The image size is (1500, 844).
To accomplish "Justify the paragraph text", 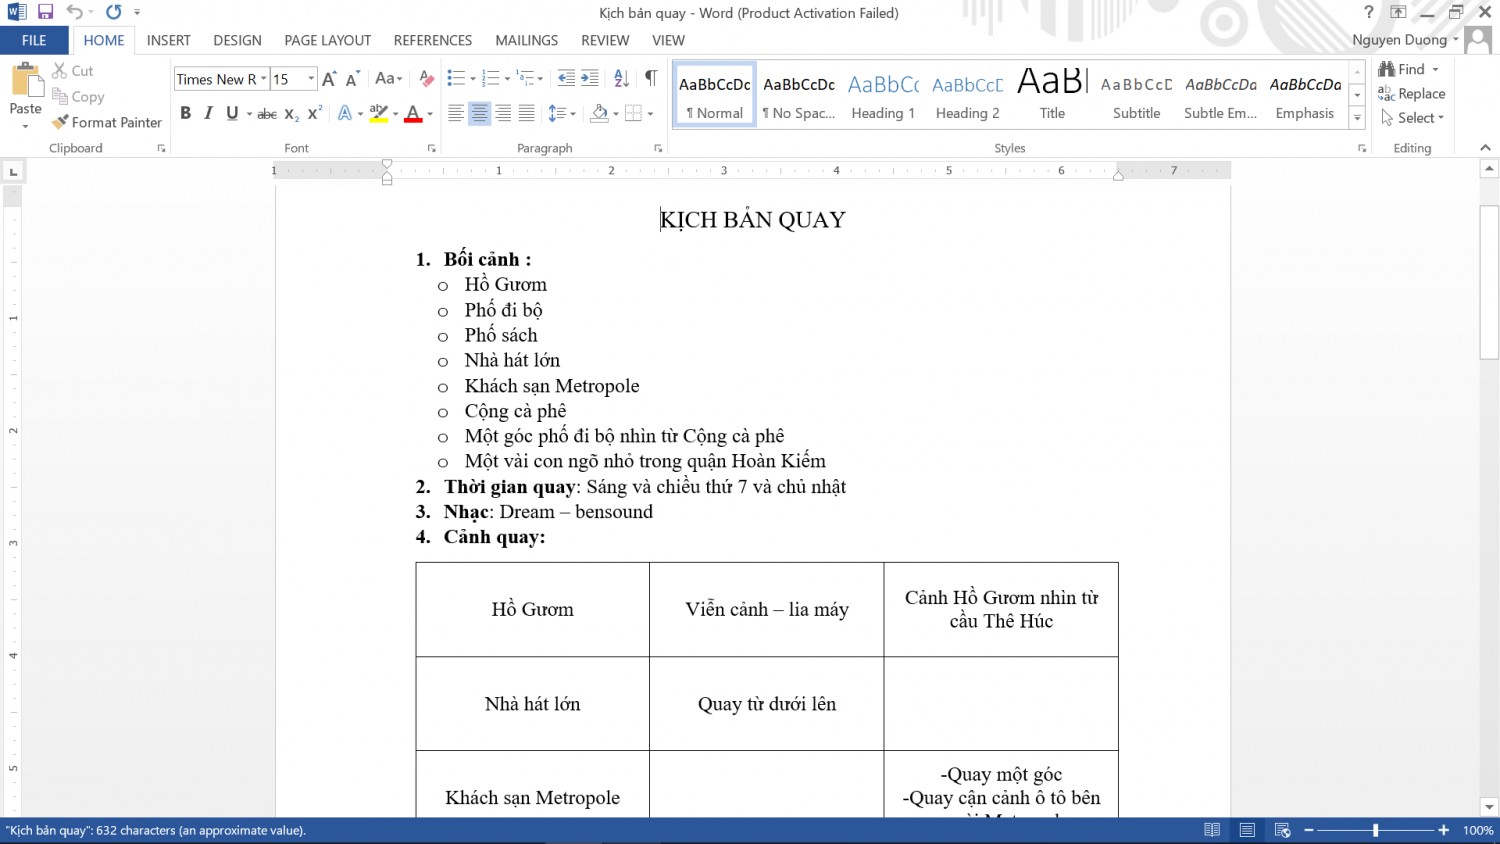I will point(526,114).
